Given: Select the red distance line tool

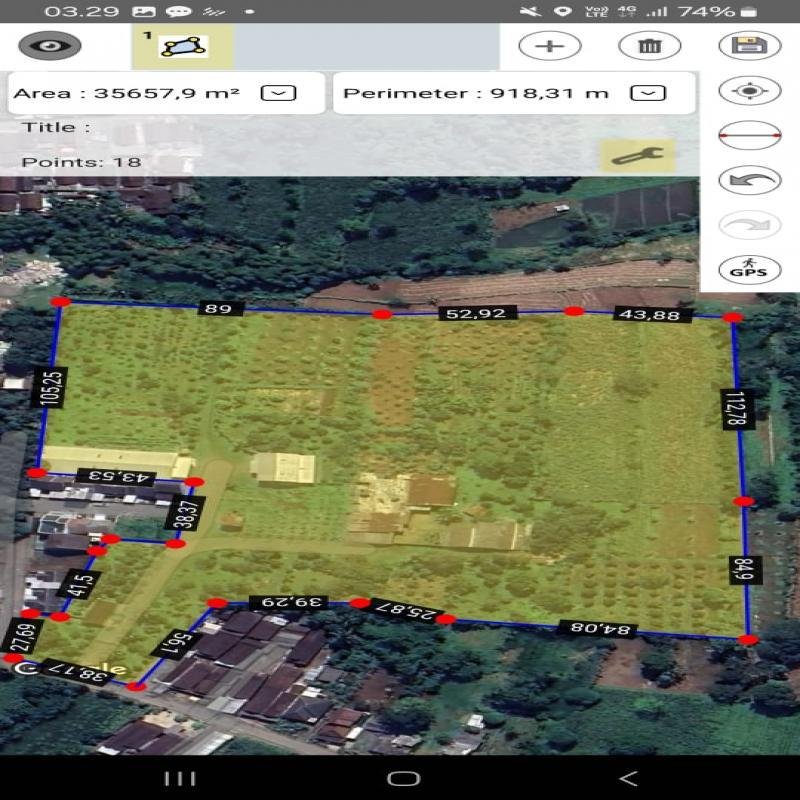Looking at the screenshot, I should (x=749, y=136).
